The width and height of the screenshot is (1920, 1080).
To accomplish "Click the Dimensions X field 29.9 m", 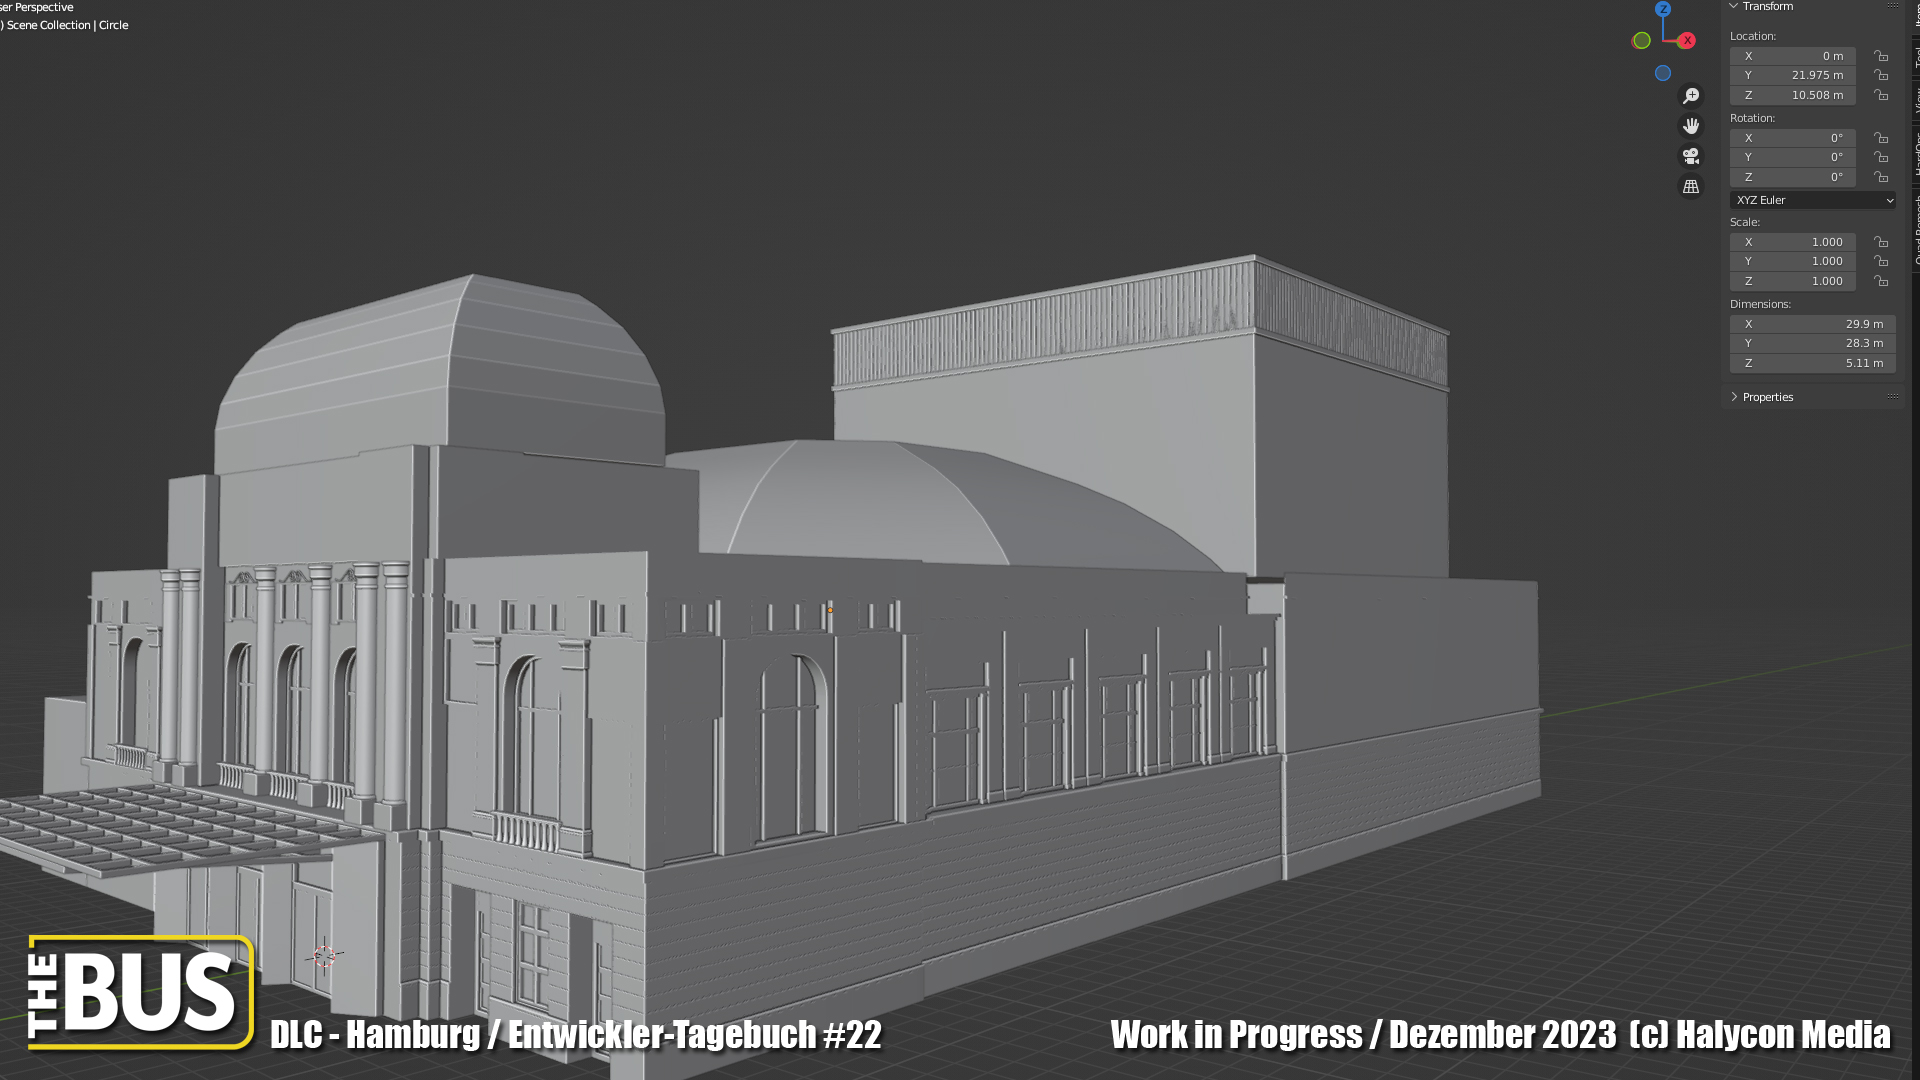I will coord(1812,324).
